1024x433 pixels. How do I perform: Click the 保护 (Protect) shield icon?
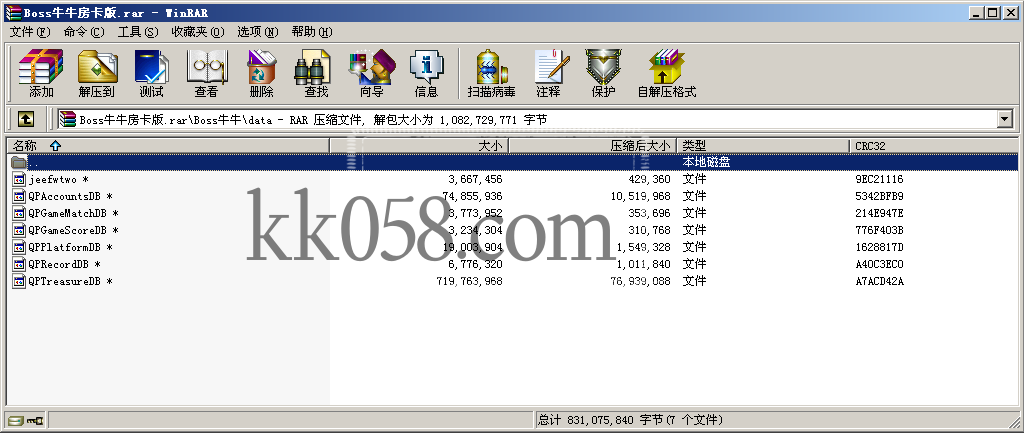point(603,67)
